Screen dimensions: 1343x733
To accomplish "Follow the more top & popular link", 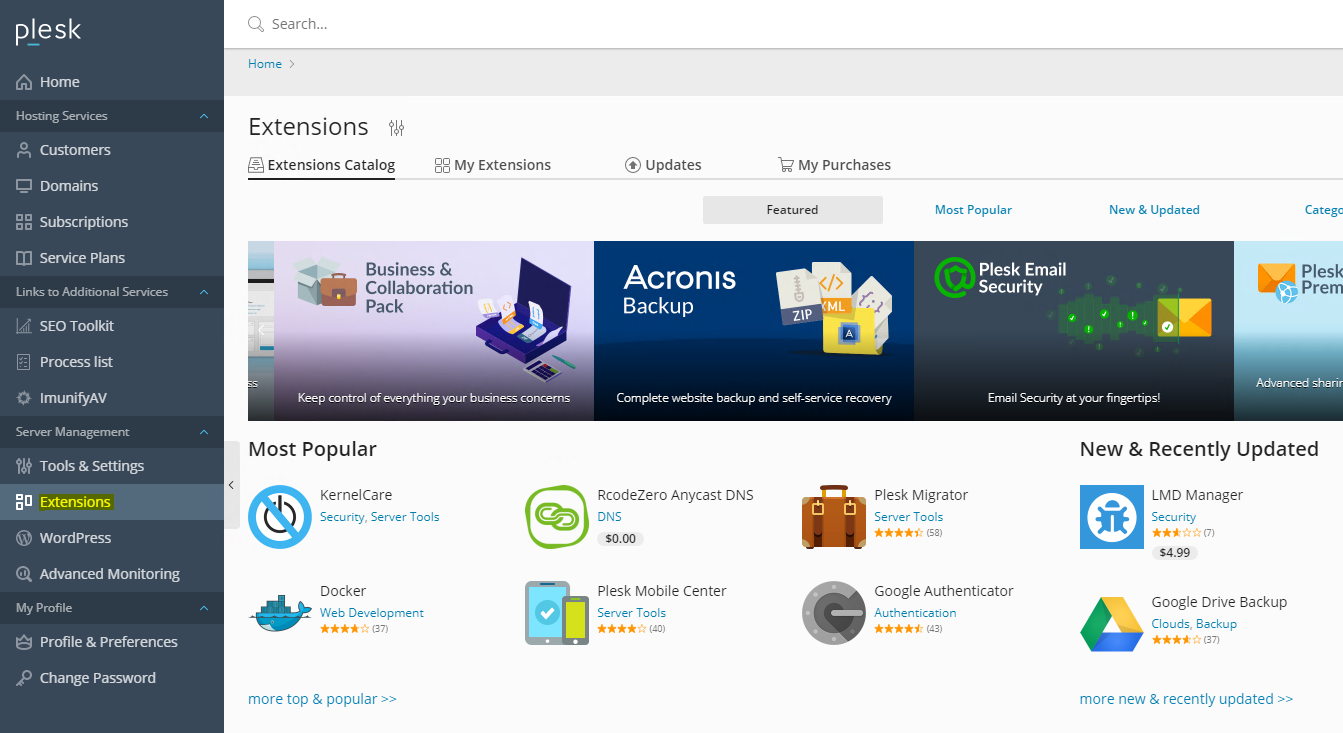I will [322, 699].
